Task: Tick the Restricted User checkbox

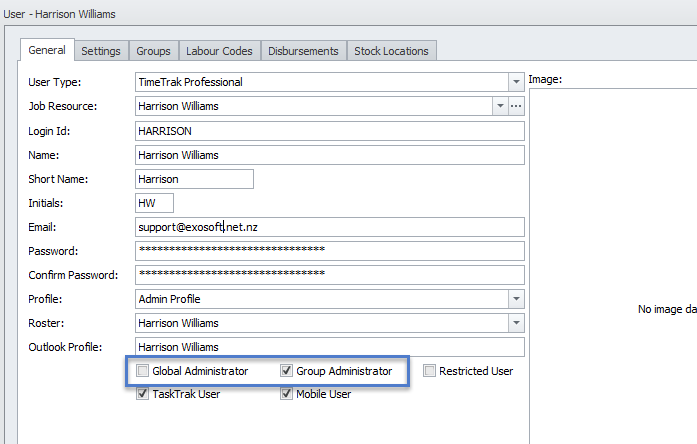Action: [430, 371]
